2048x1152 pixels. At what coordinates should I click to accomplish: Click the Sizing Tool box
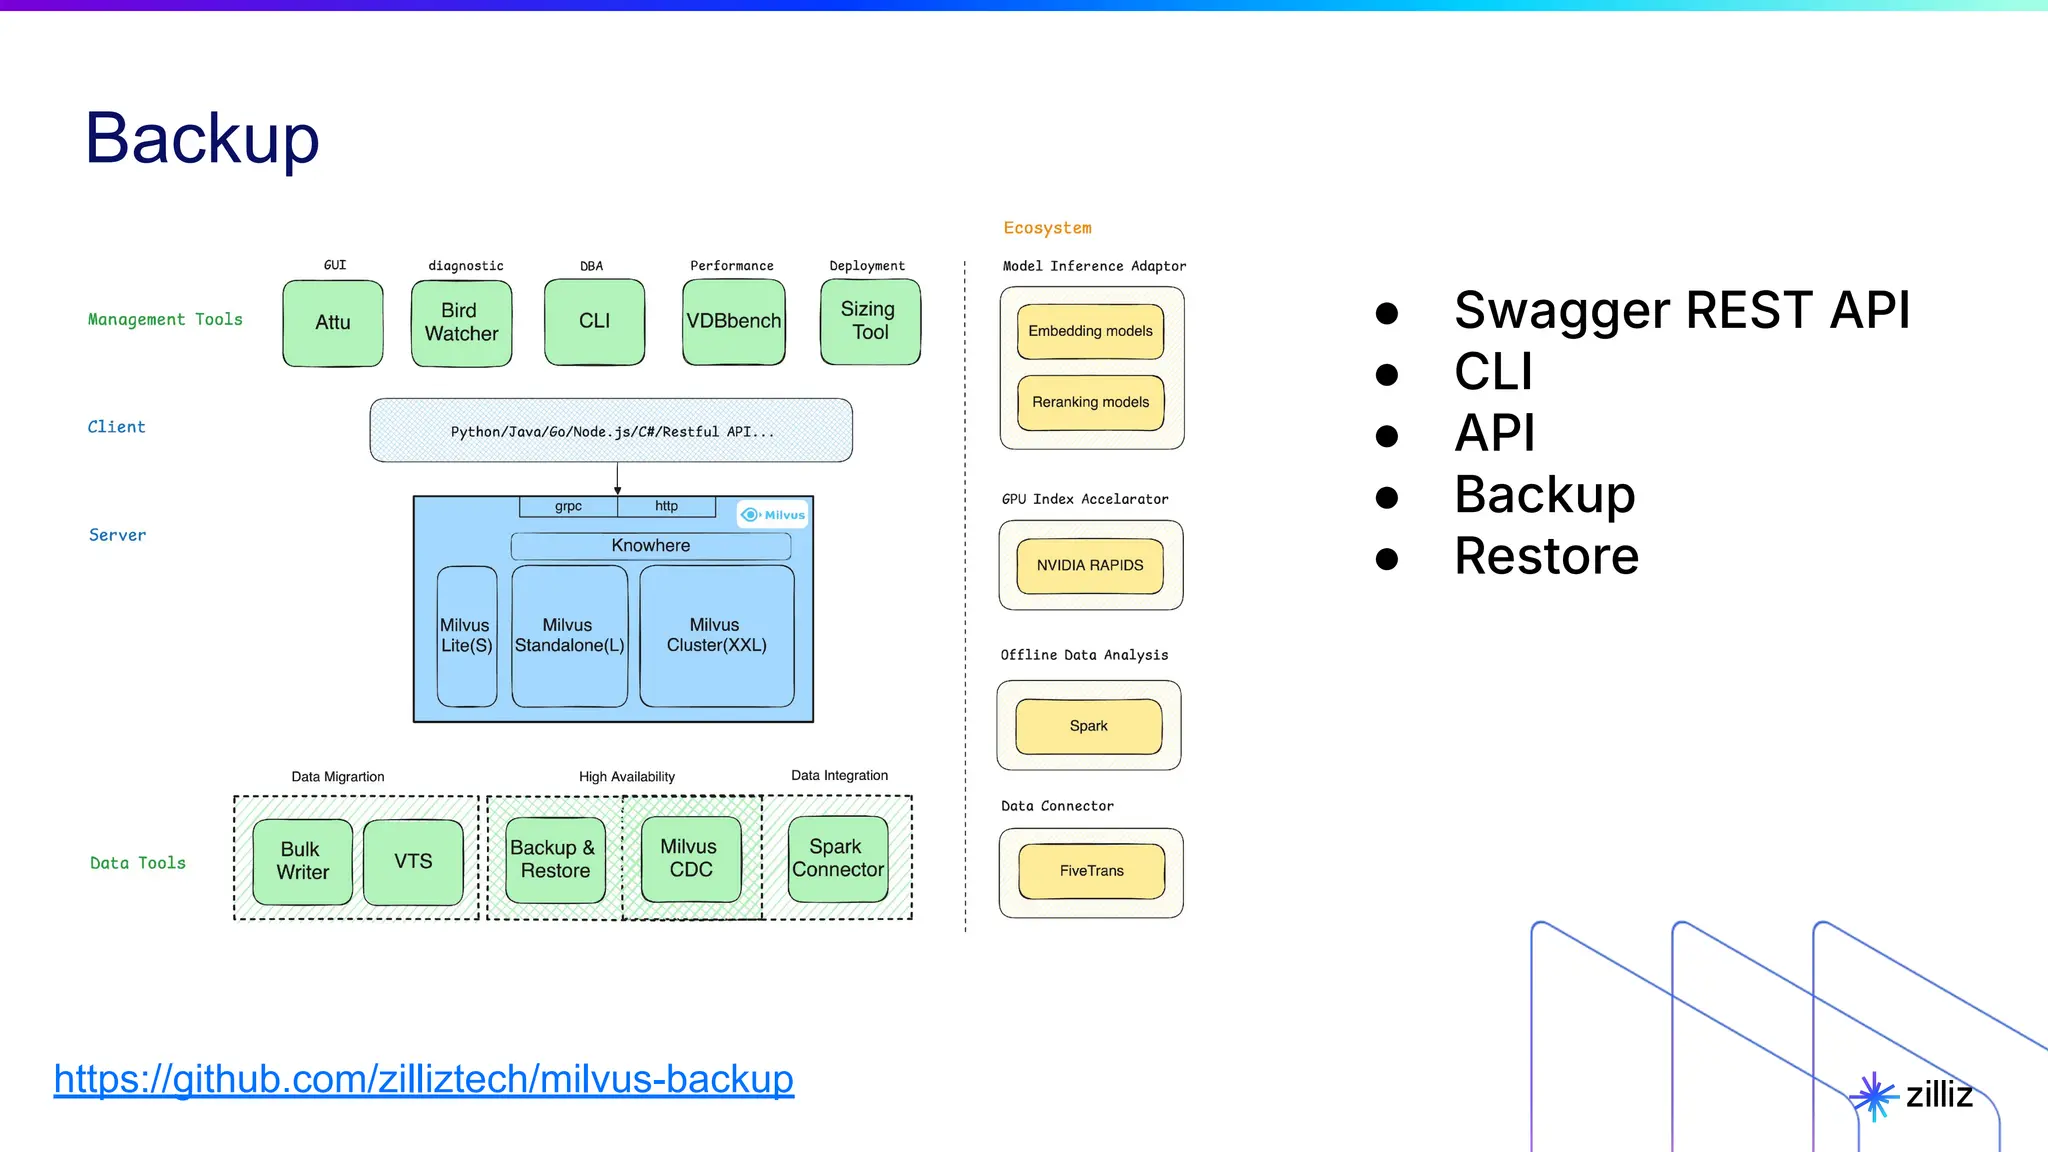pos(869,322)
